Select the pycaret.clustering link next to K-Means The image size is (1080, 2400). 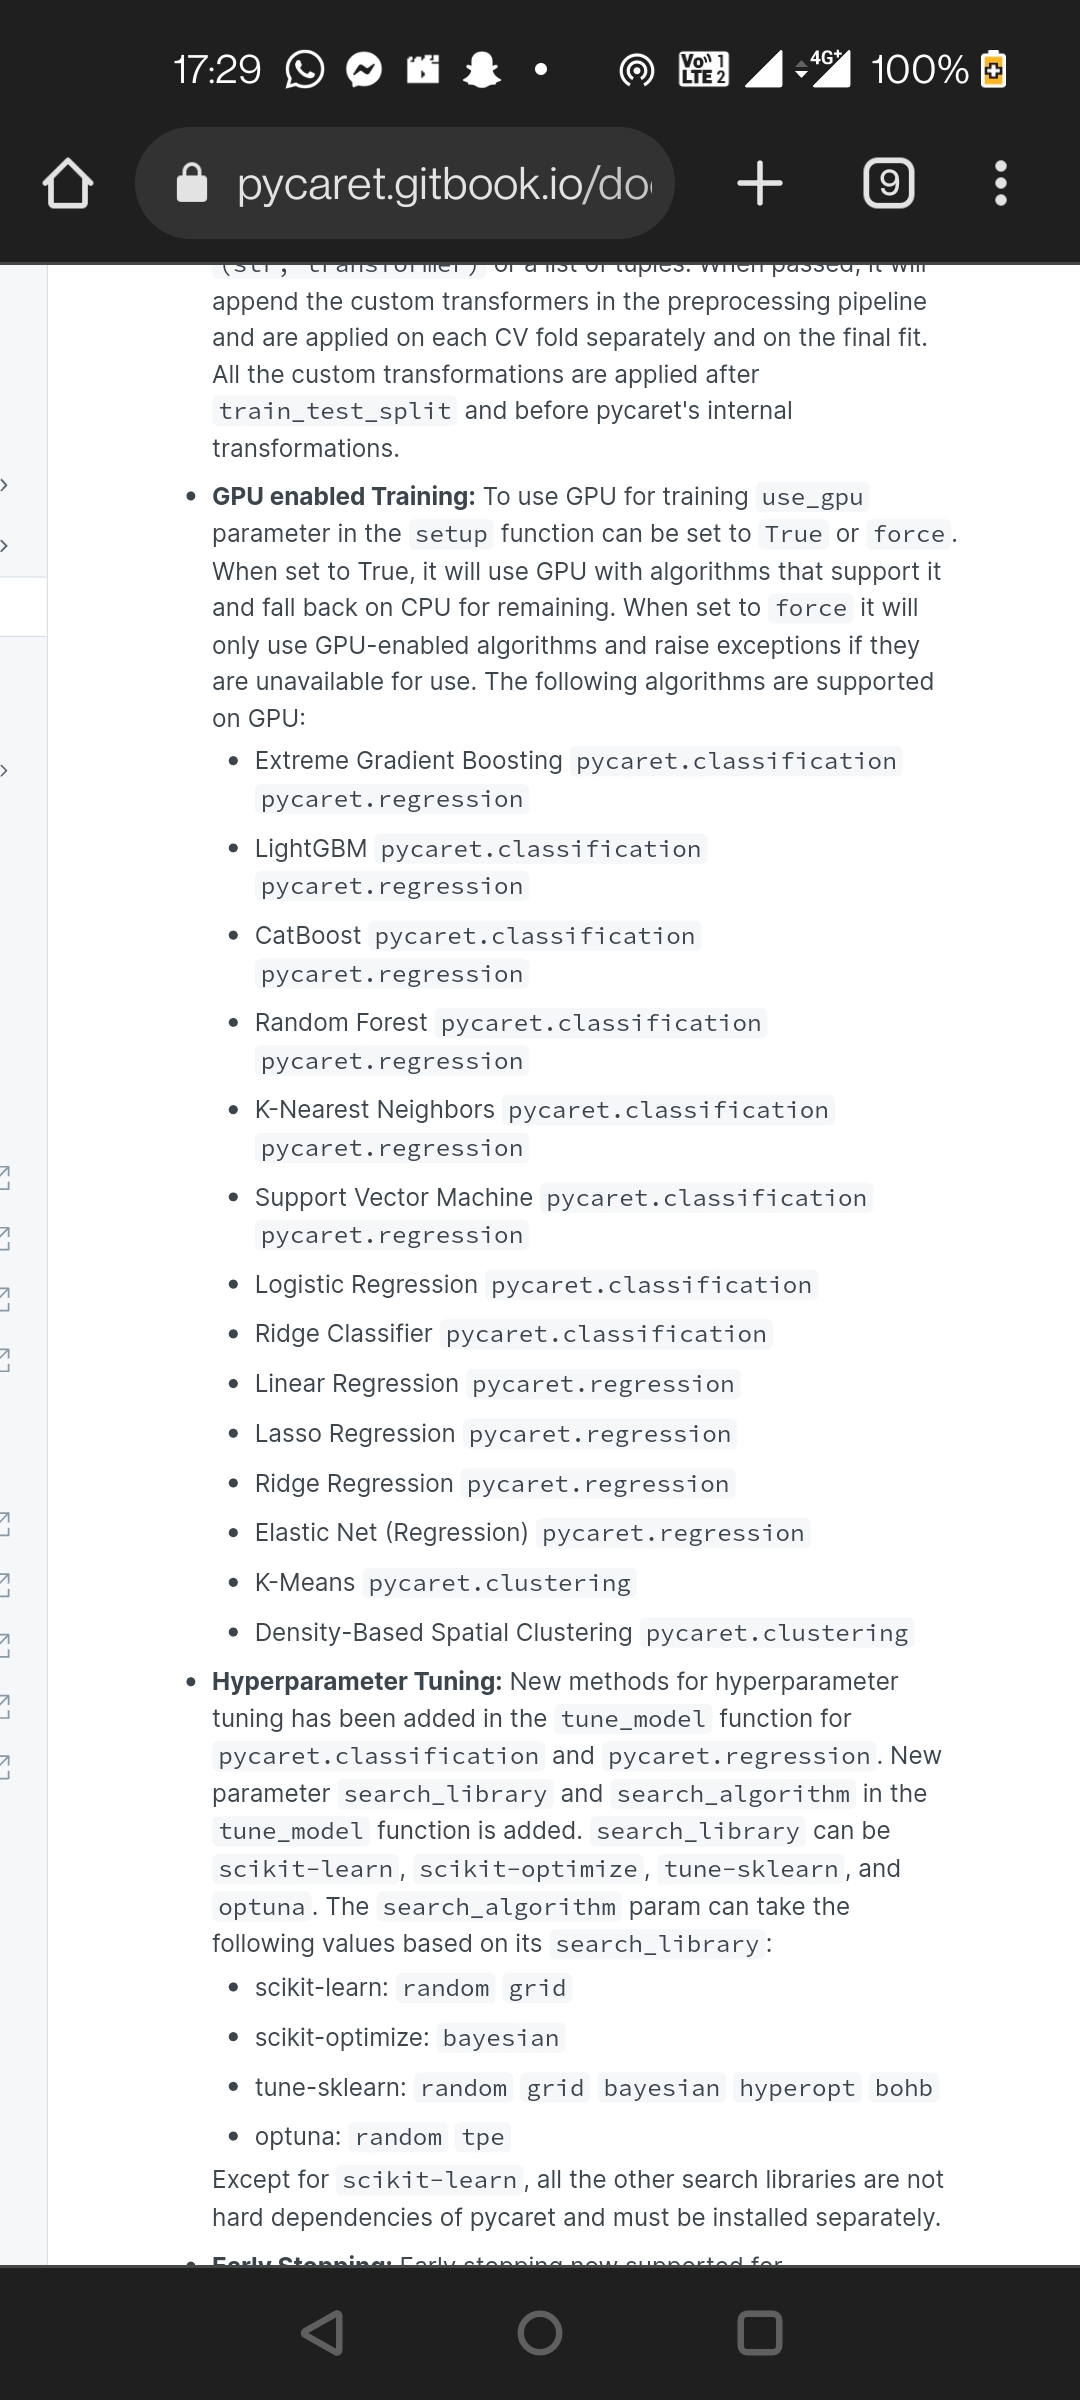tap(498, 1582)
